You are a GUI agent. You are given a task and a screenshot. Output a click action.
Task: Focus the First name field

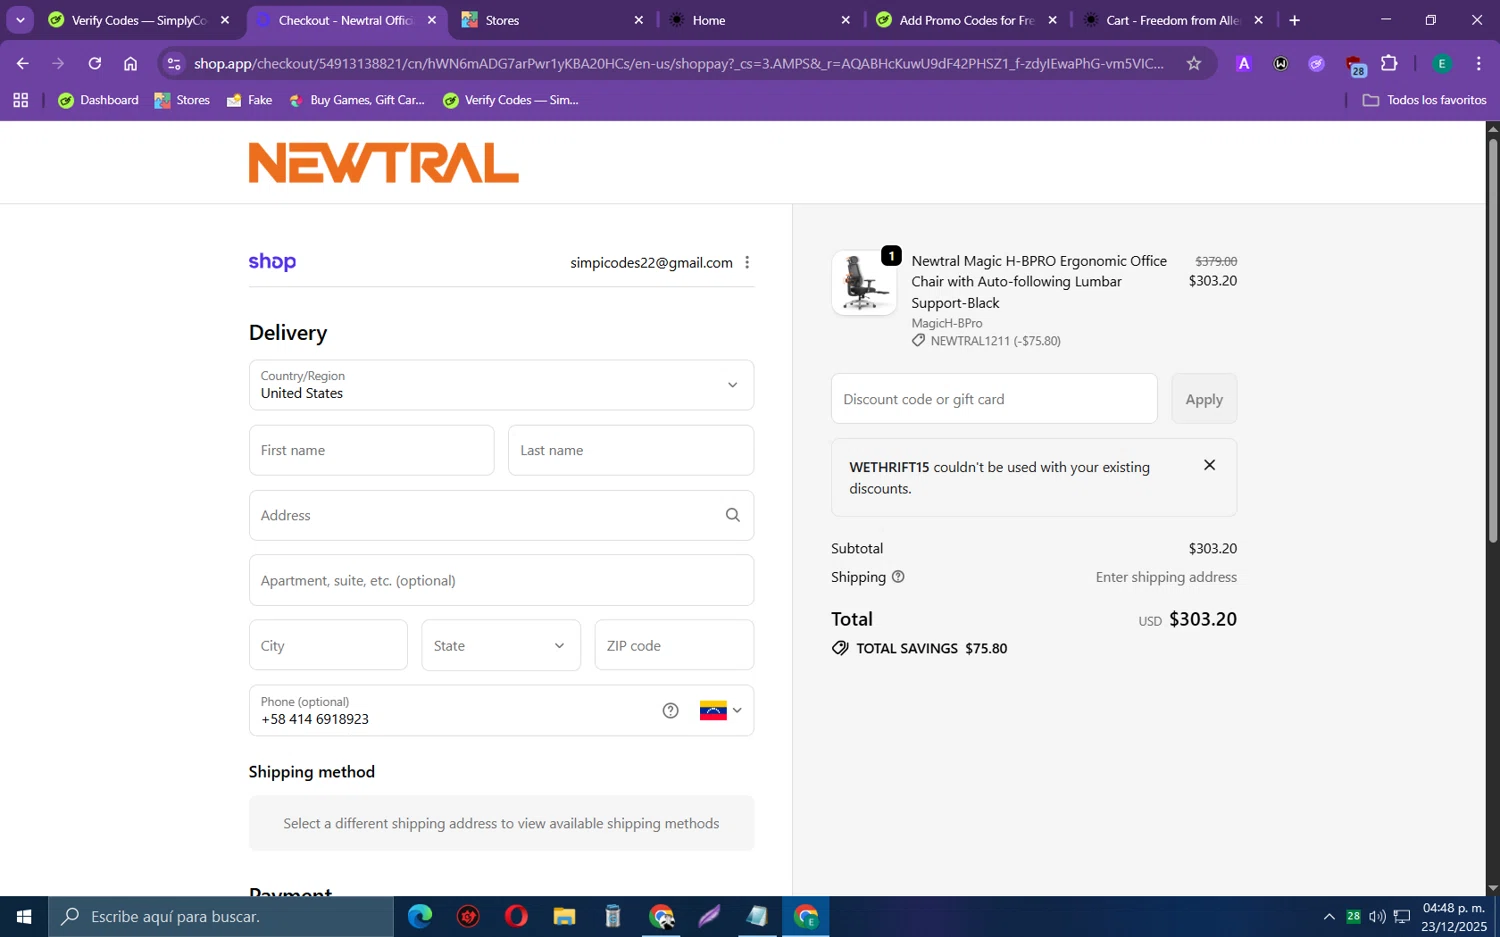pyautogui.click(x=371, y=450)
